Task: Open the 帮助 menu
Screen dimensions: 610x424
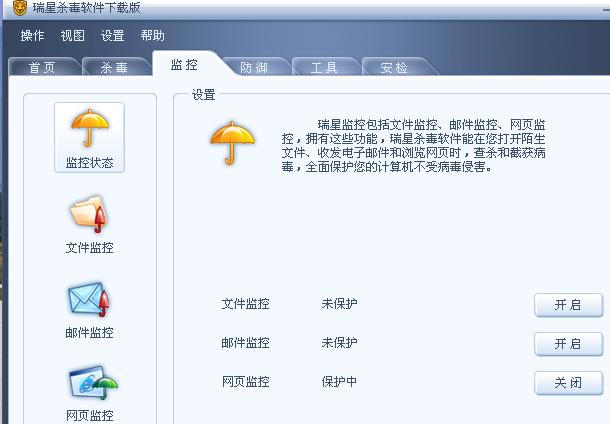Action: click(152, 36)
